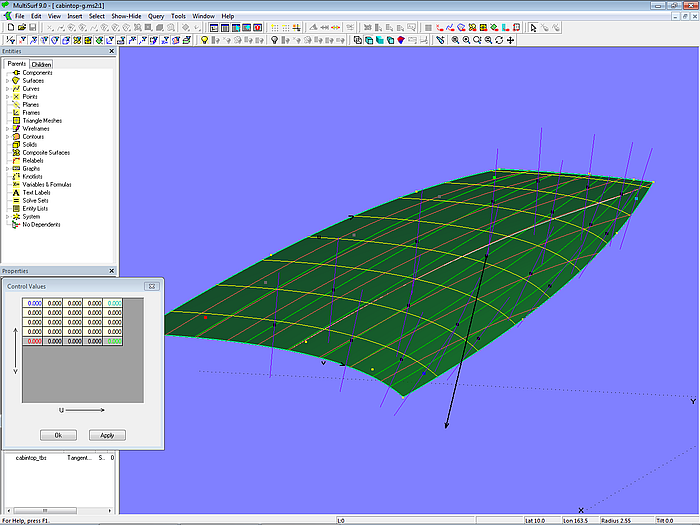
Task: Click the pan view cross-arrows icon
Action: click(x=511, y=40)
